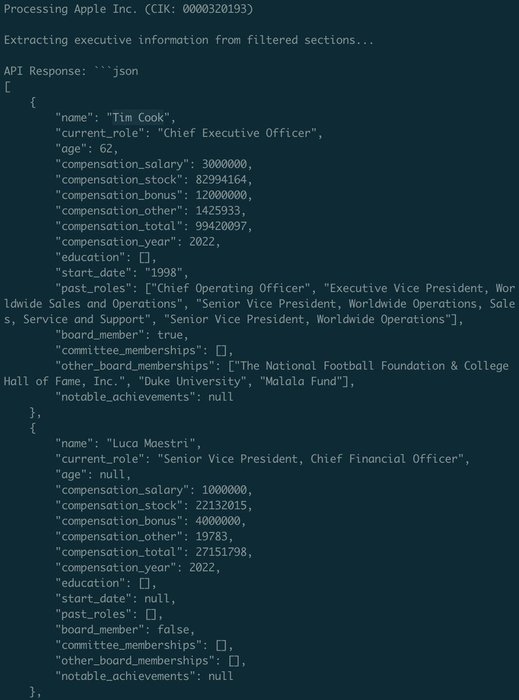
Task: Click total compensation value 99420097
Action: point(221,226)
